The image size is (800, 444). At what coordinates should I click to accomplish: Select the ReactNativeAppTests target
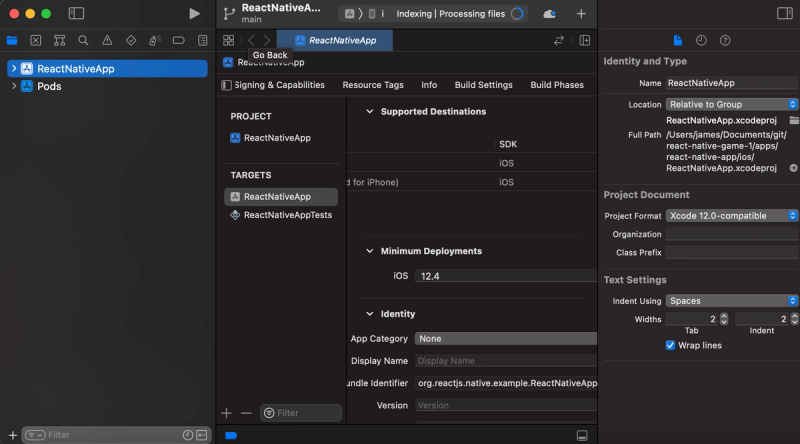(287, 214)
